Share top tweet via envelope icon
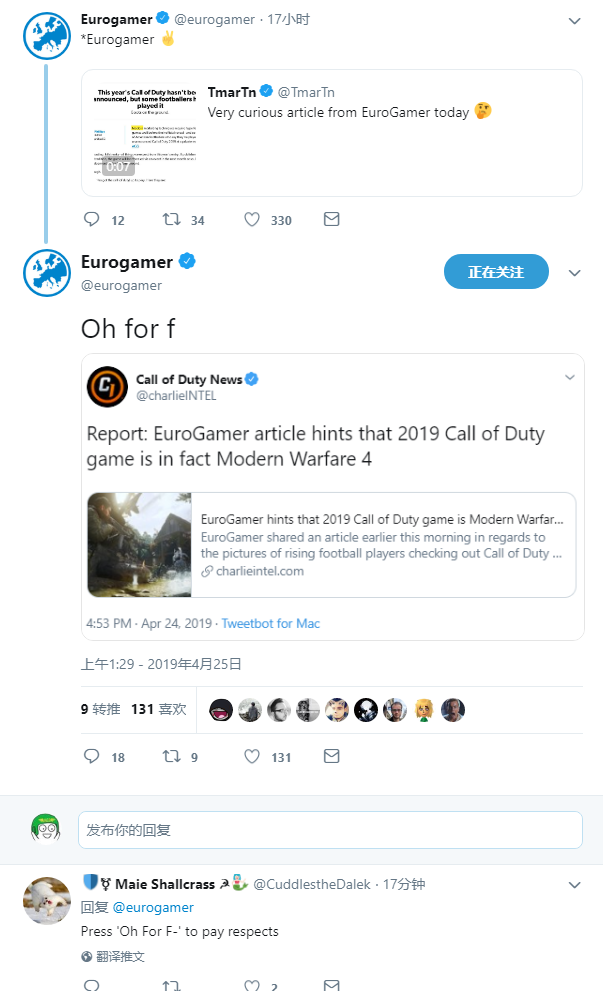This screenshot has width=603, height=991. [x=332, y=219]
